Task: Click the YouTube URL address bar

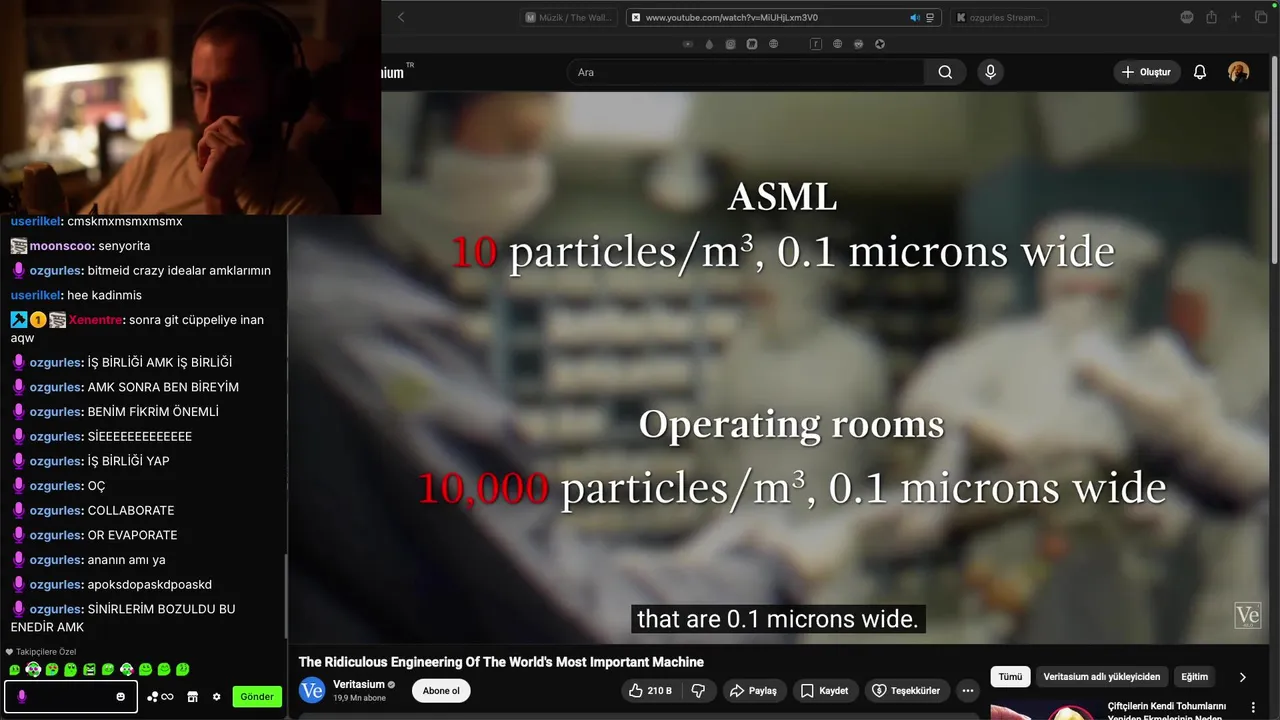Action: 783,17
